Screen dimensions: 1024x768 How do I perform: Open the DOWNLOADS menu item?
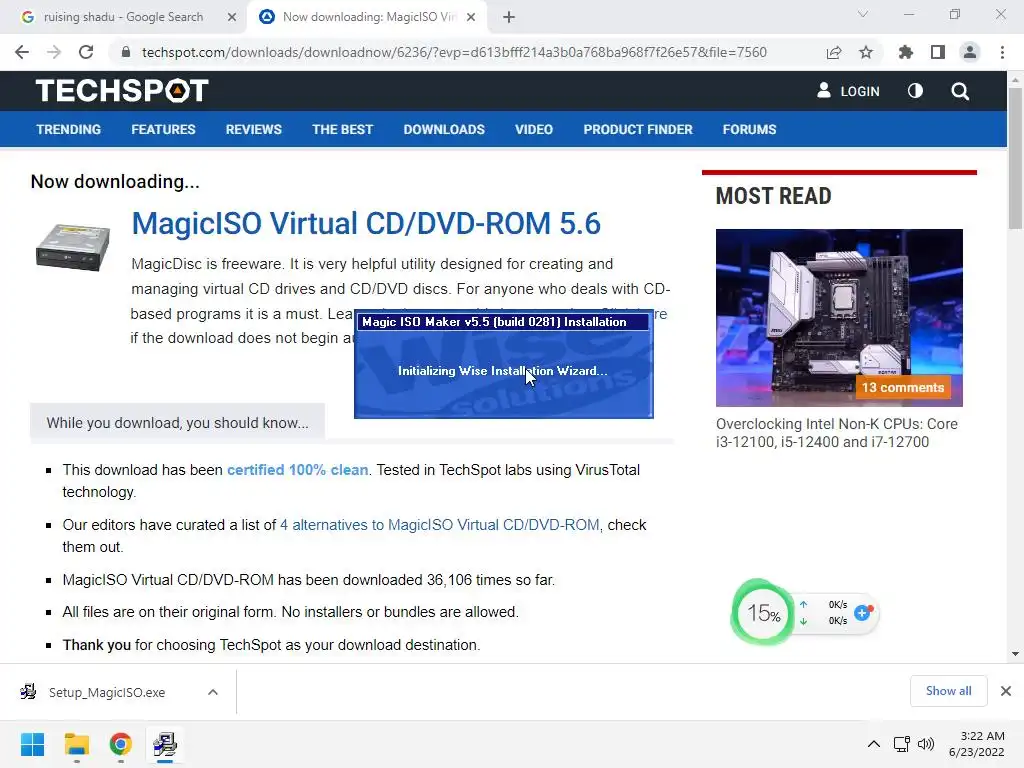tap(444, 129)
